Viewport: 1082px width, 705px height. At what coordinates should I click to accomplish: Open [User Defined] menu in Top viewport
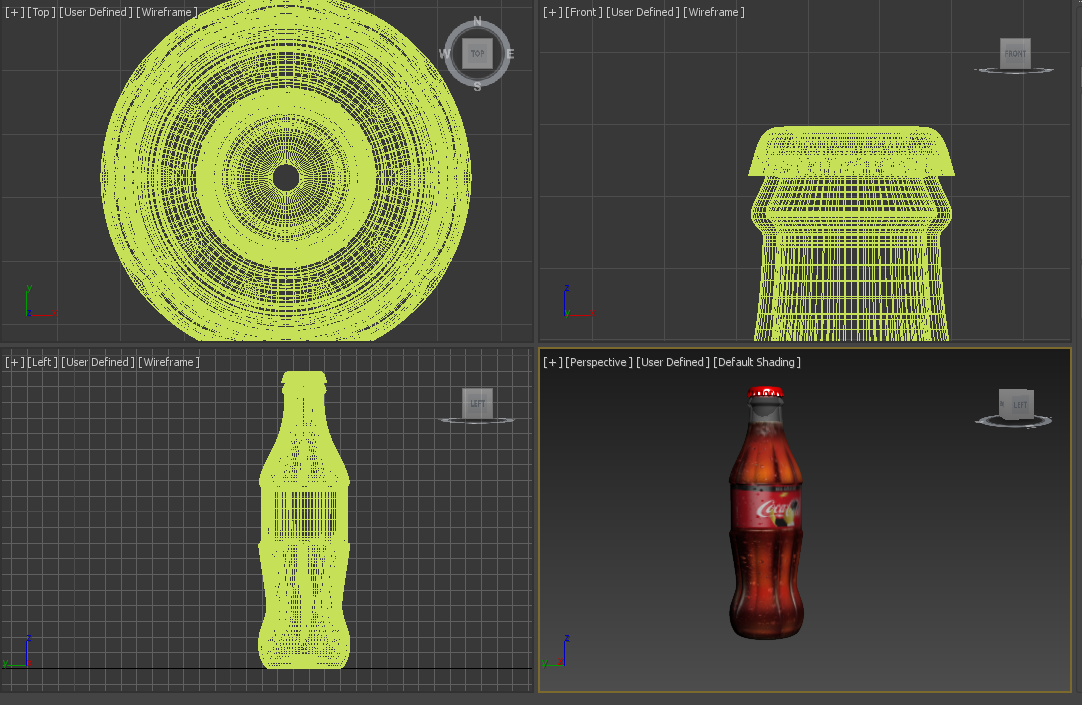pyautogui.click(x=96, y=12)
